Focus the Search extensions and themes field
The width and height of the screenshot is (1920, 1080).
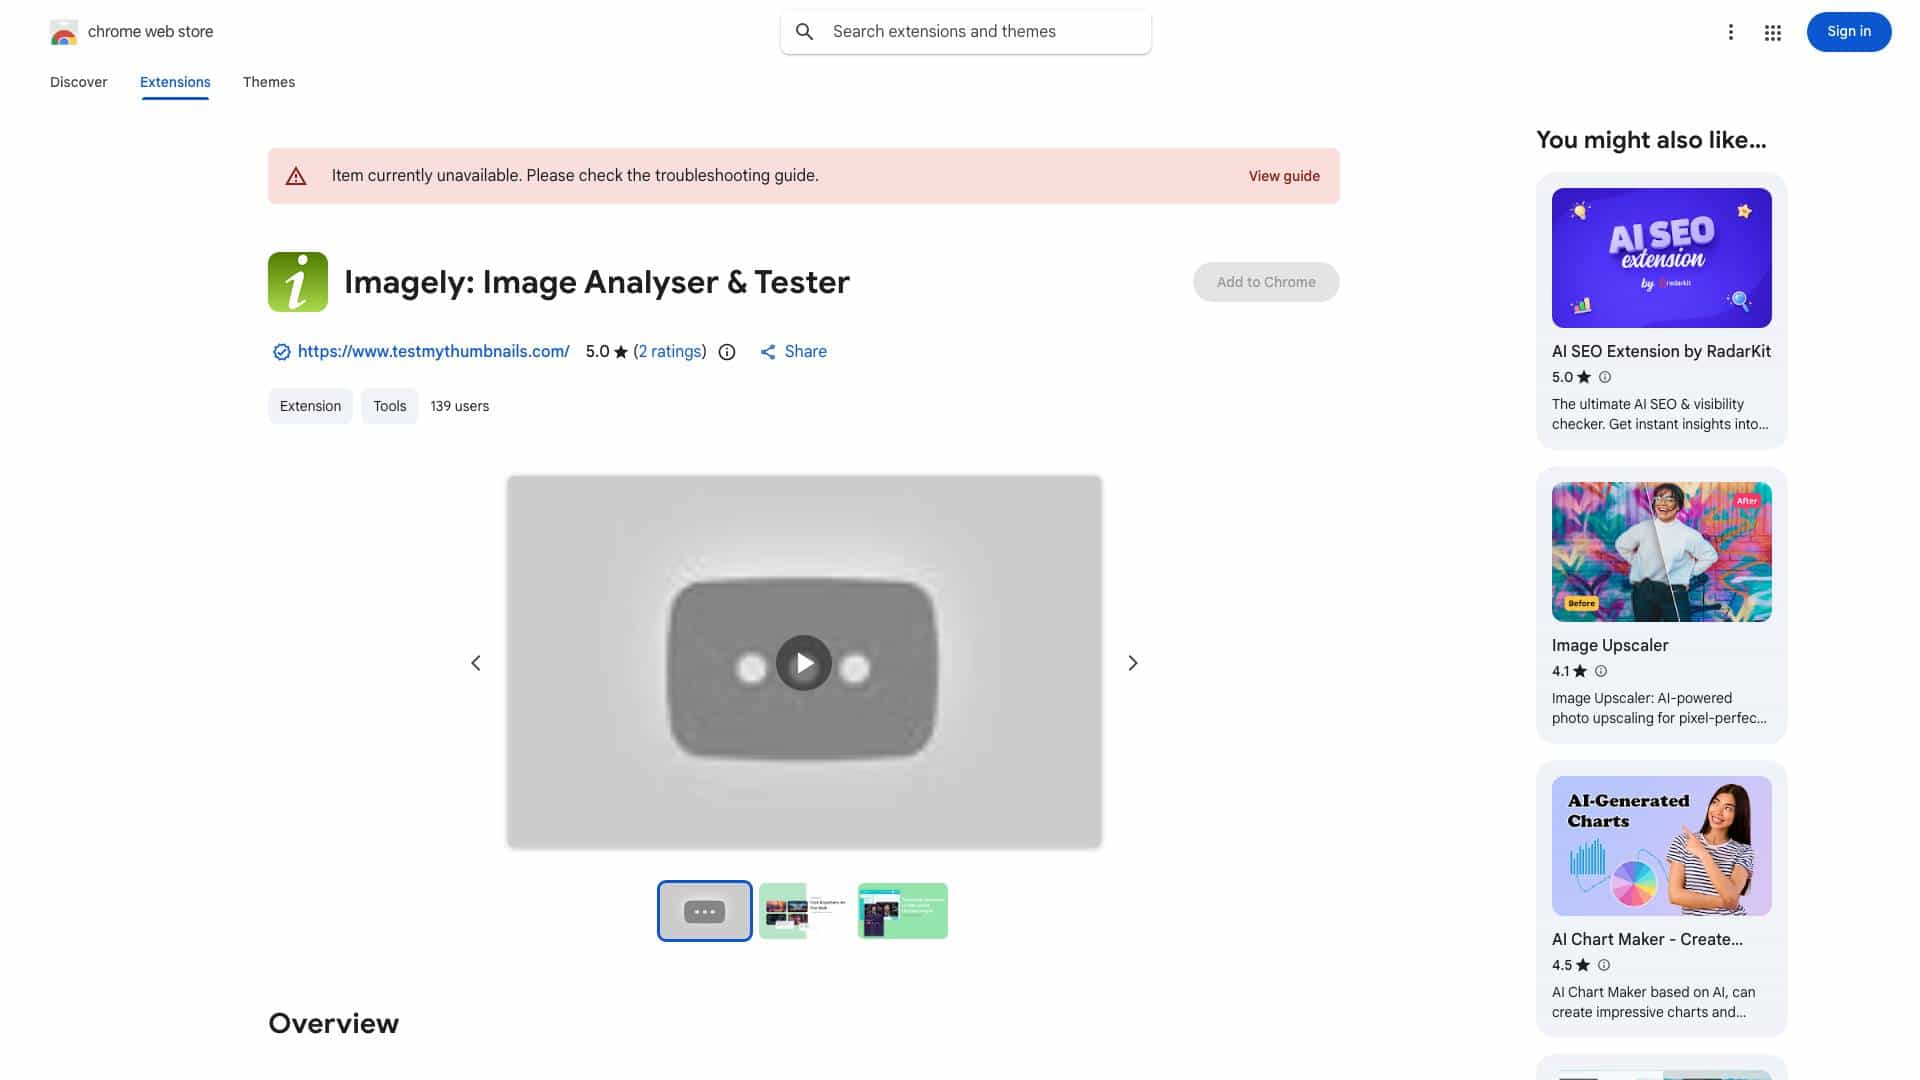tap(966, 32)
